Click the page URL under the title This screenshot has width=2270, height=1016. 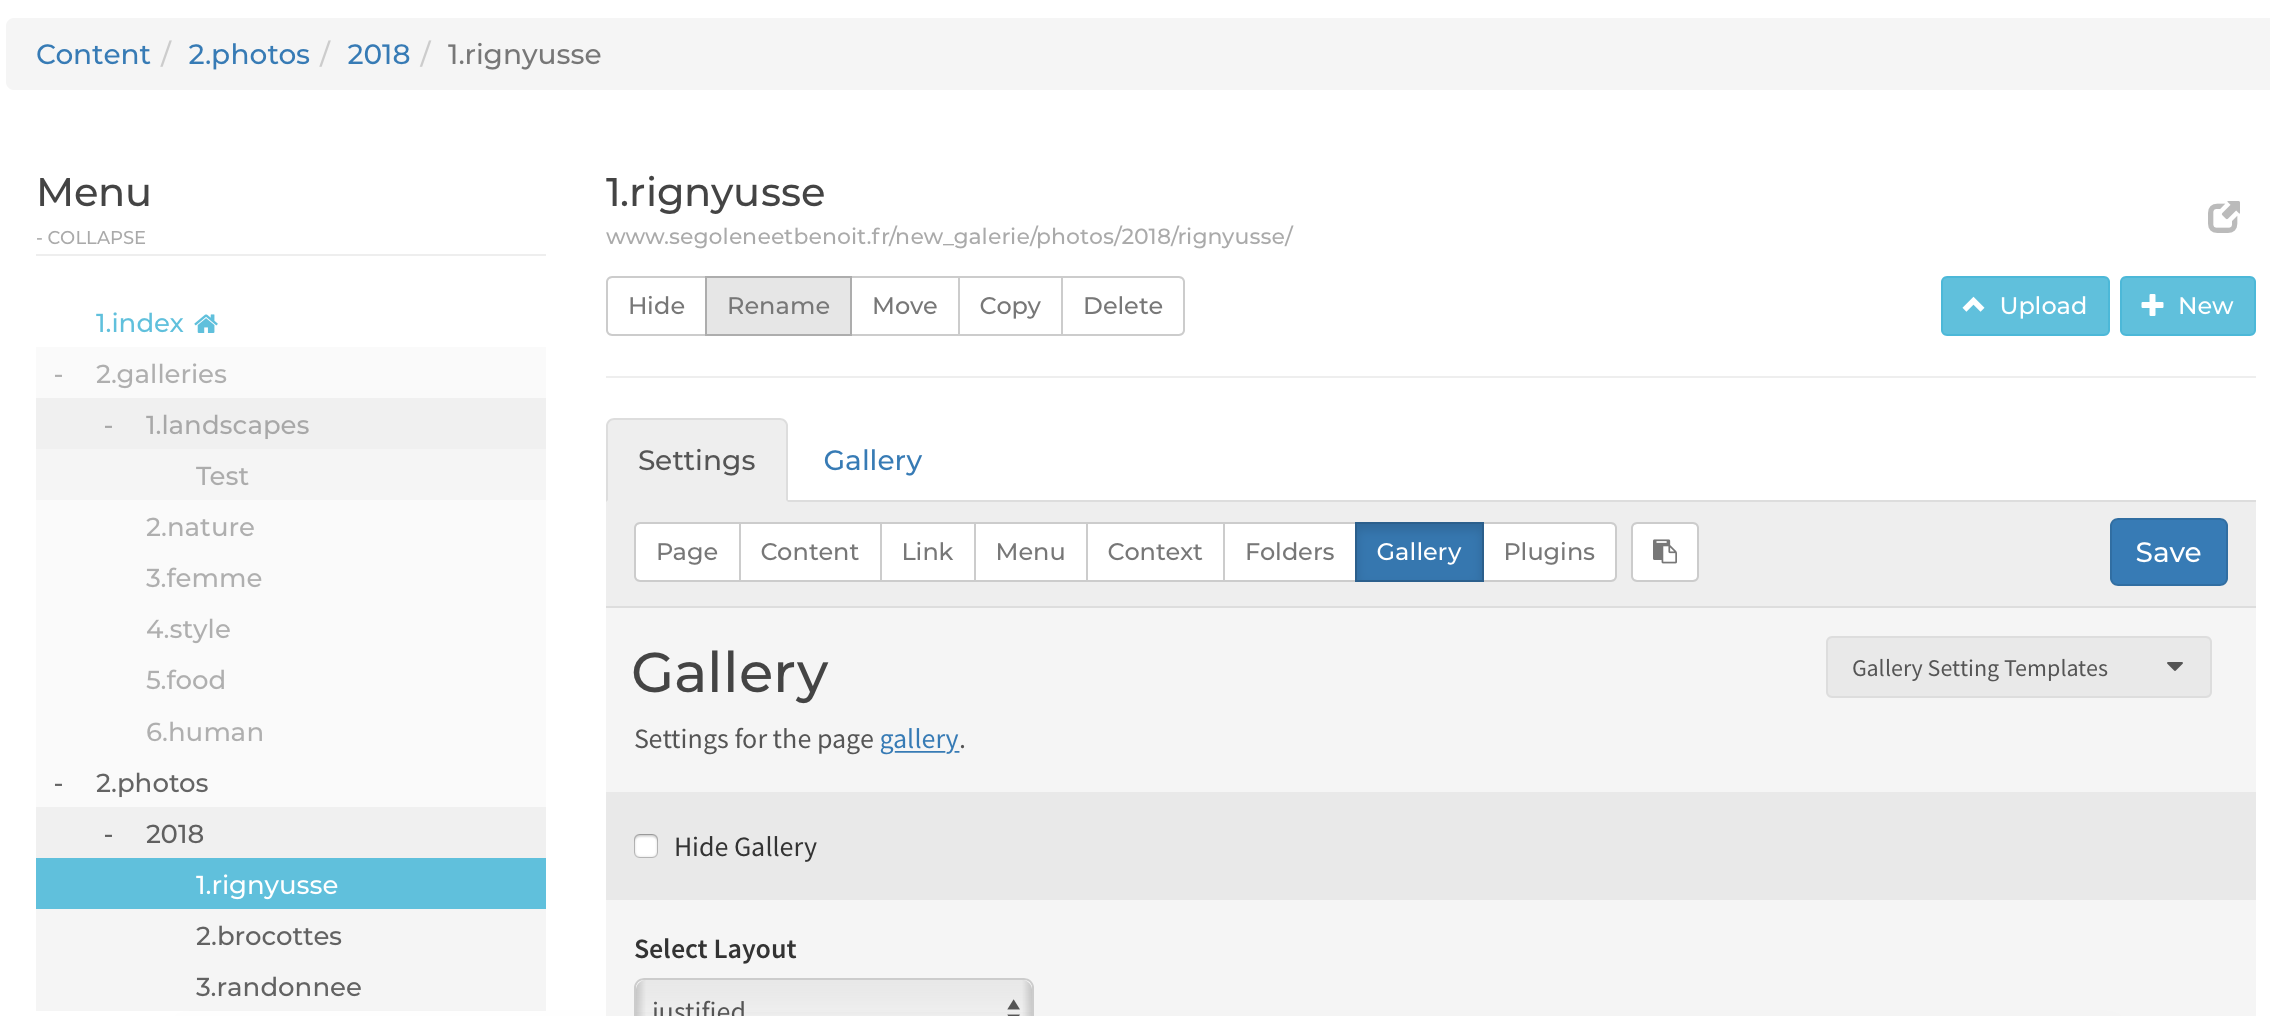point(949,236)
